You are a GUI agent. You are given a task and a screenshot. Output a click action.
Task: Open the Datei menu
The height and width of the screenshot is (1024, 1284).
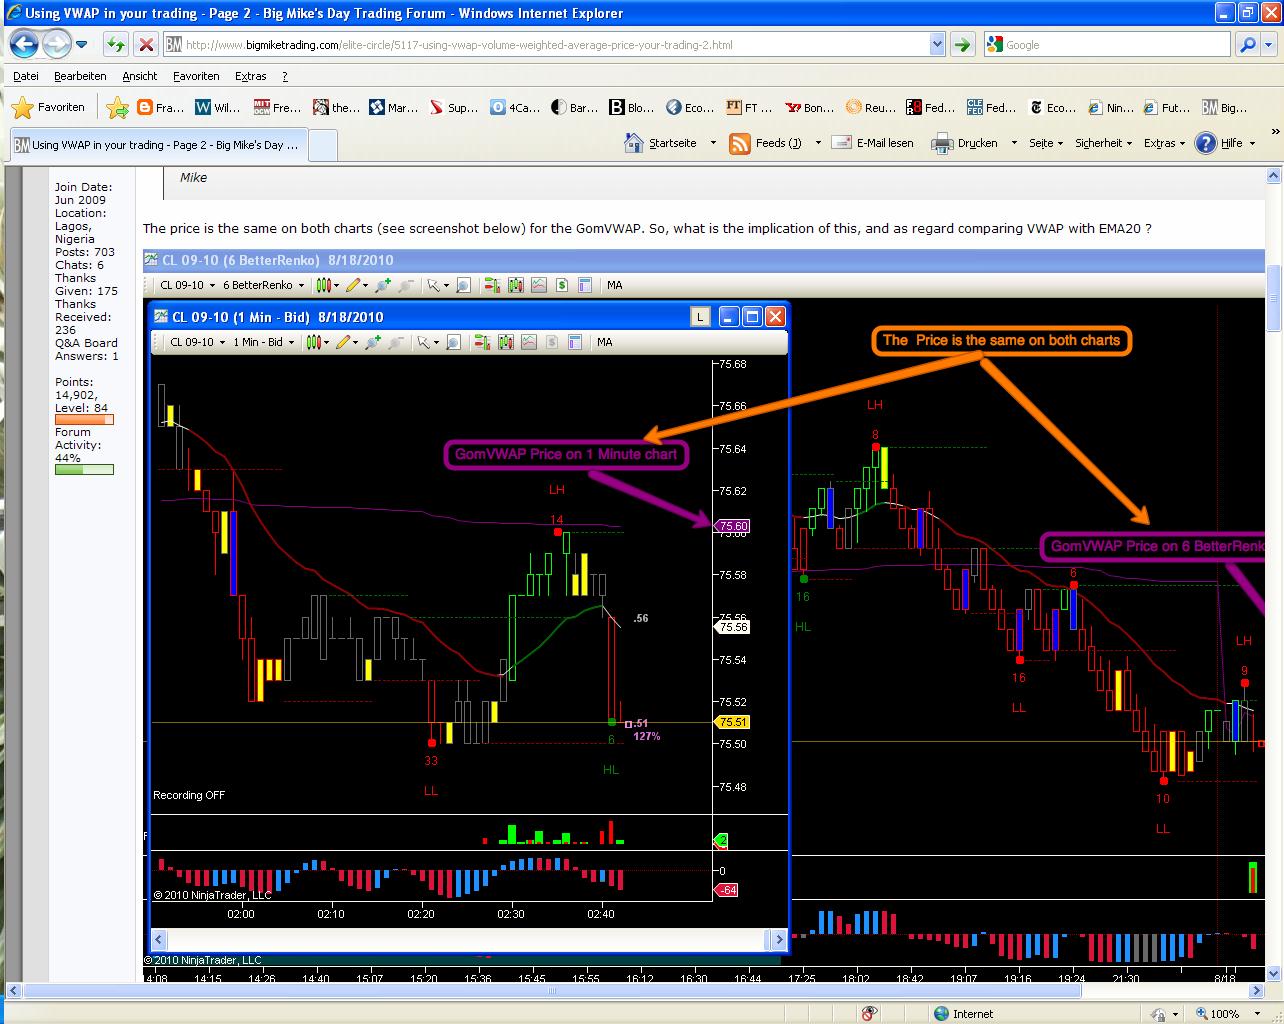click(26, 76)
